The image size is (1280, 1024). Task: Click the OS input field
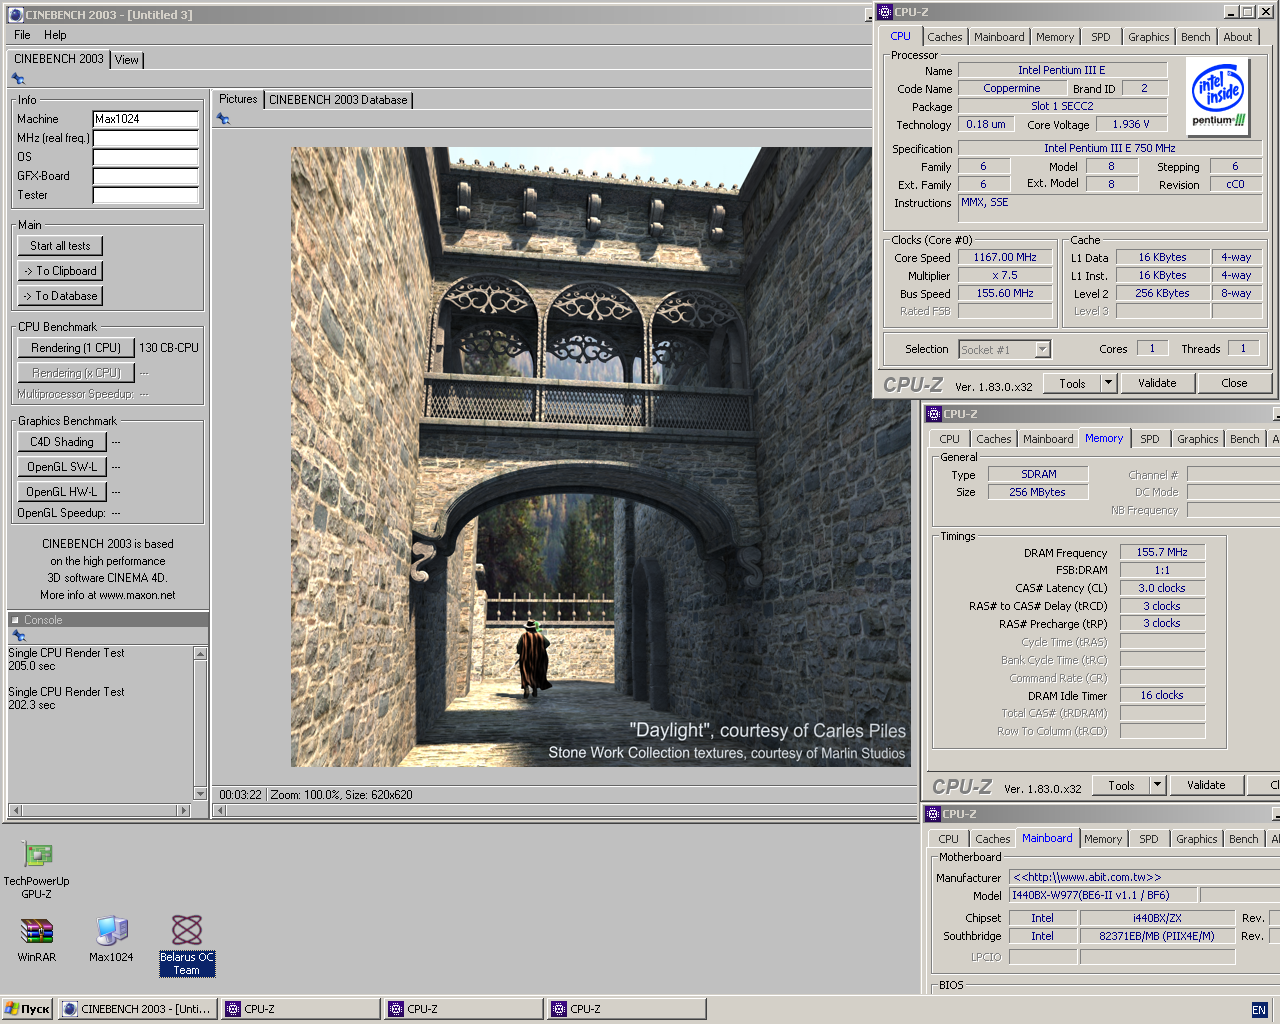click(146, 157)
